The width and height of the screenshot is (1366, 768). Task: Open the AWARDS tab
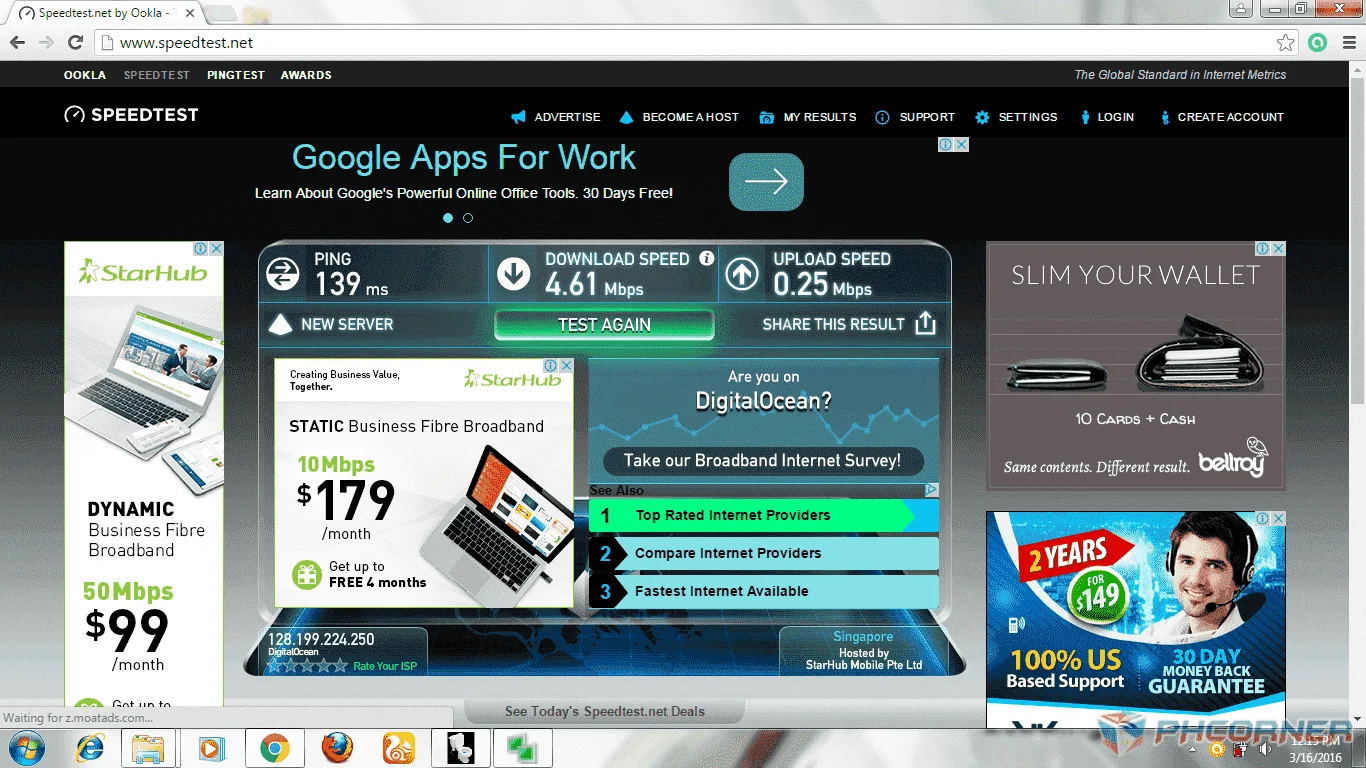(x=306, y=75)
